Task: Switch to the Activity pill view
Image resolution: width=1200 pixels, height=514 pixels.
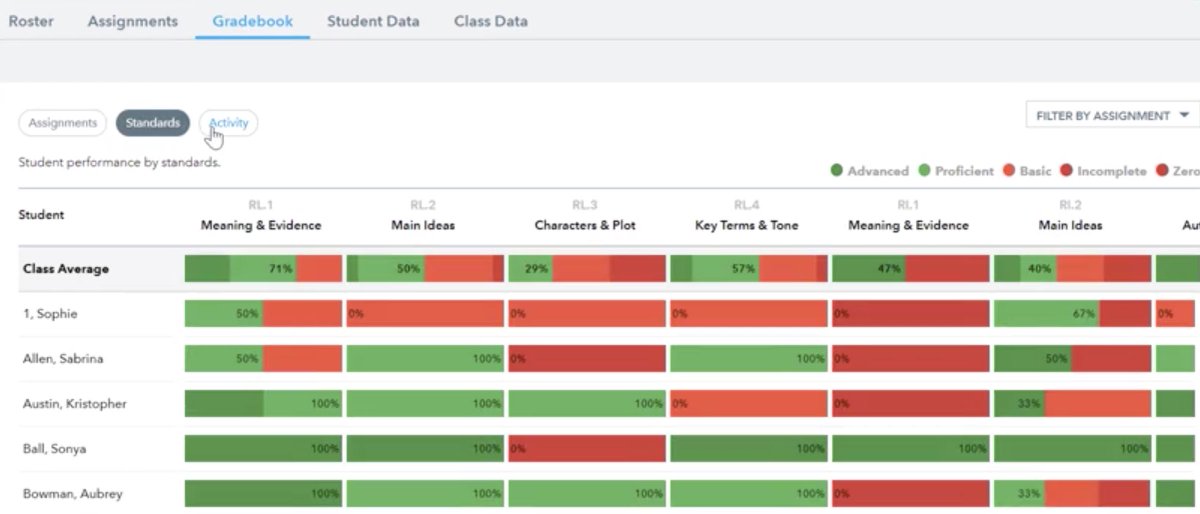Action: click(x=229, y=123)
